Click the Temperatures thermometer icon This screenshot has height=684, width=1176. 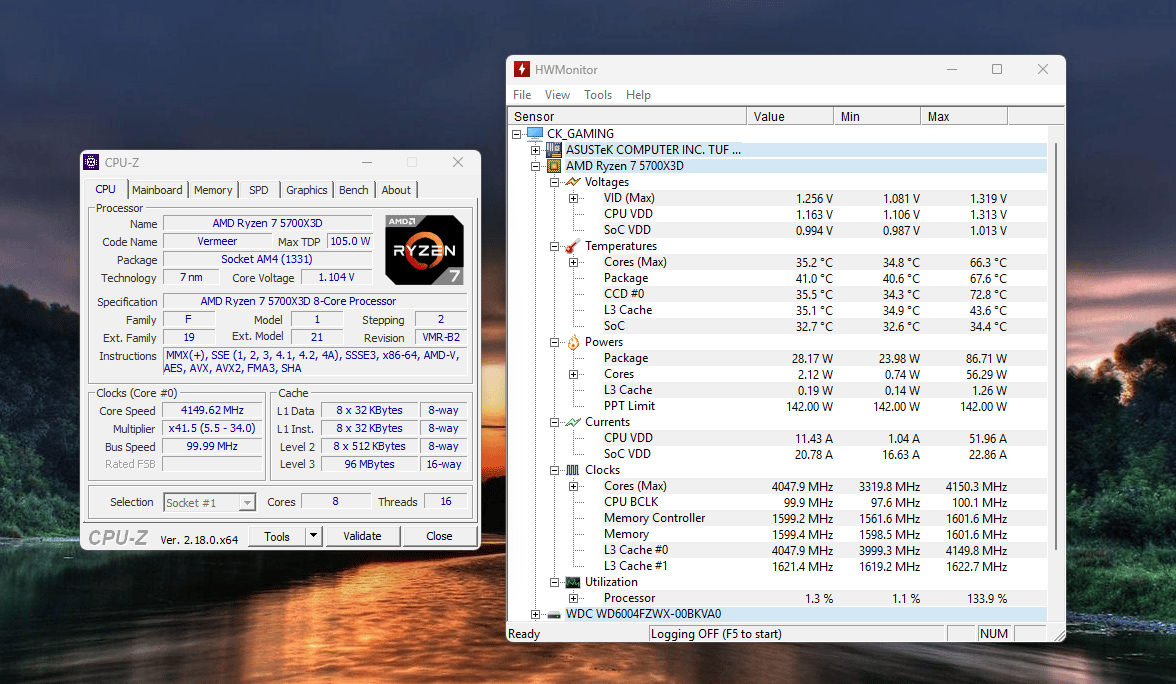tap(573, 246)
